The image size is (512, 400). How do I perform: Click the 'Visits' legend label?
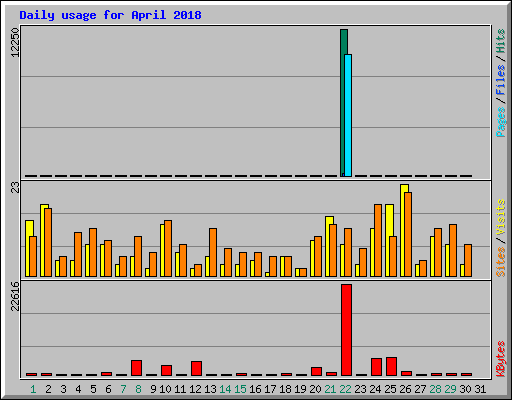(x=500, y=217)
